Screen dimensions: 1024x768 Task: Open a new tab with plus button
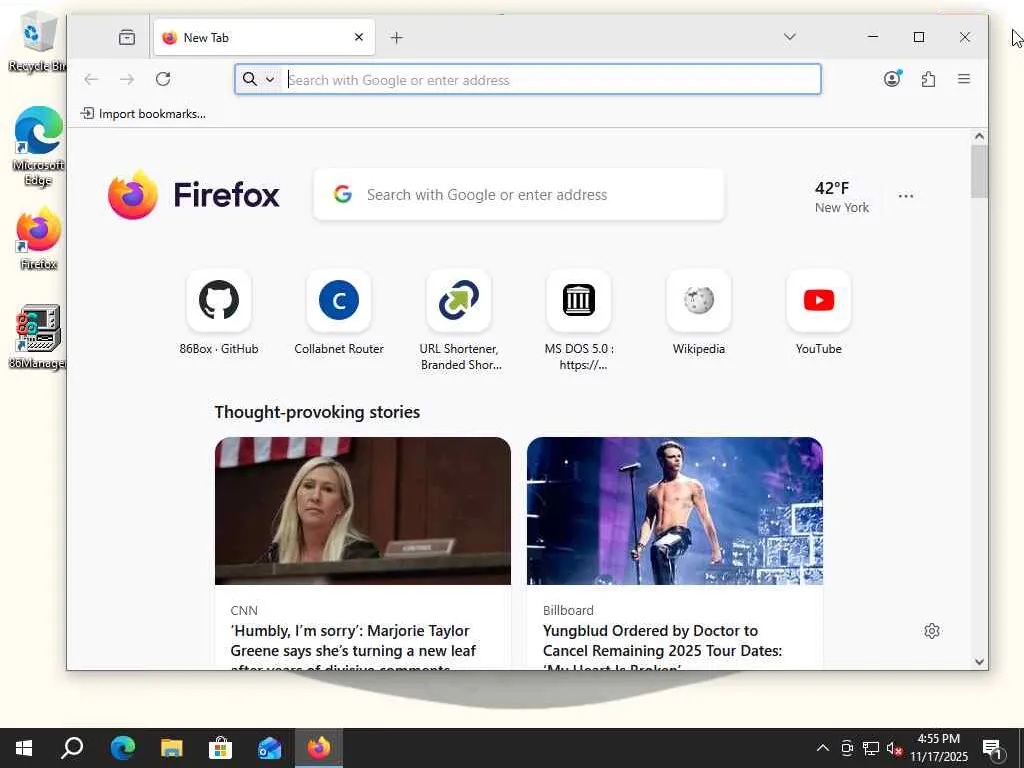pos(396,38)
